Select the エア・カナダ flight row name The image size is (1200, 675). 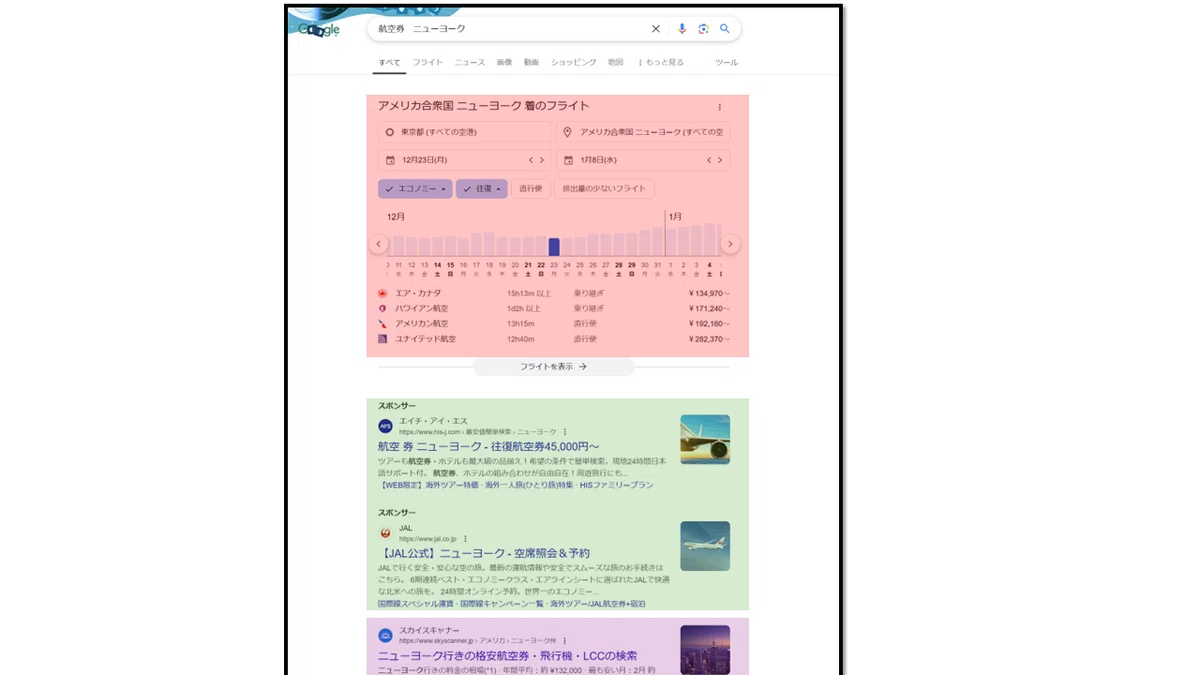(x=418, y=293)
